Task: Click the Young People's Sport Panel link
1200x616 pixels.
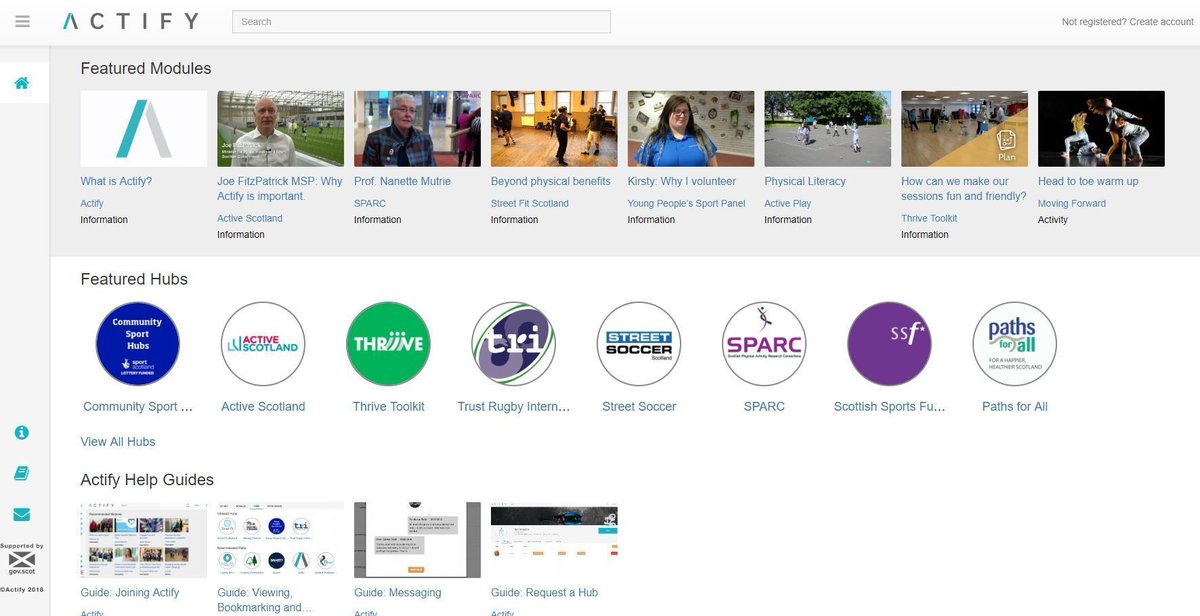Action: pos(687,203)
